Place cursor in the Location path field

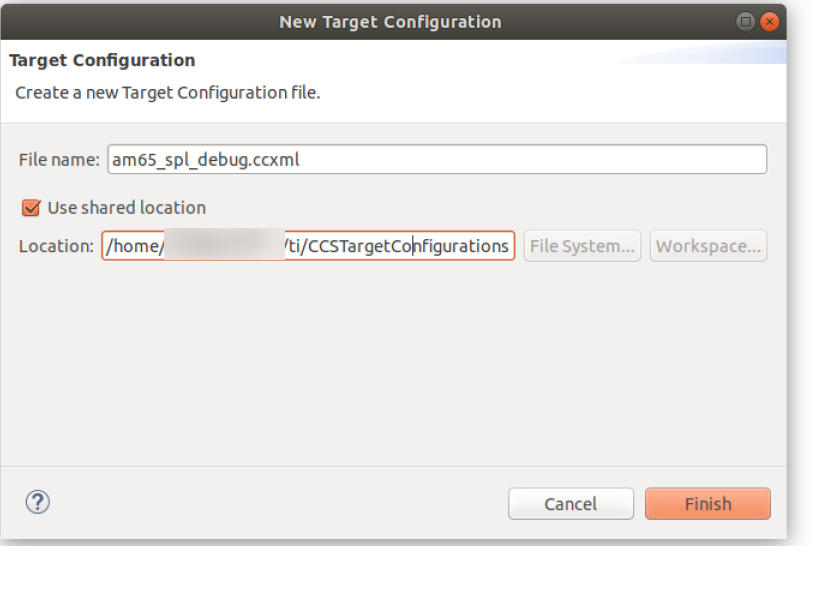[308, 246]
